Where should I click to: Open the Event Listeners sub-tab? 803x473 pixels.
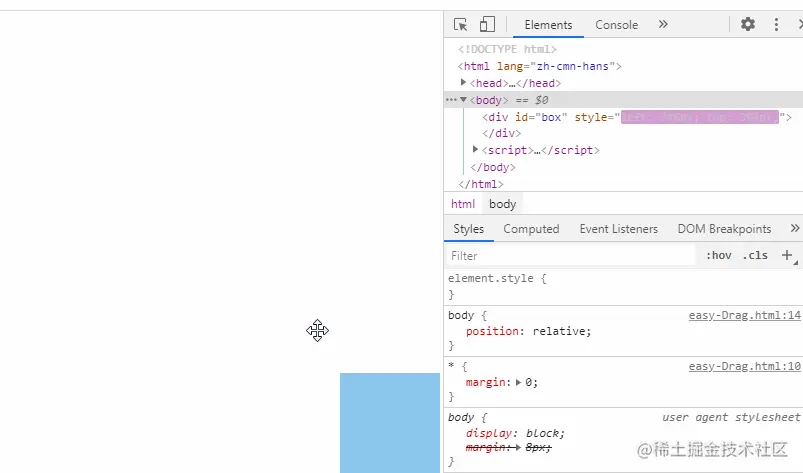pyautogui.click(x=618, y=229)
